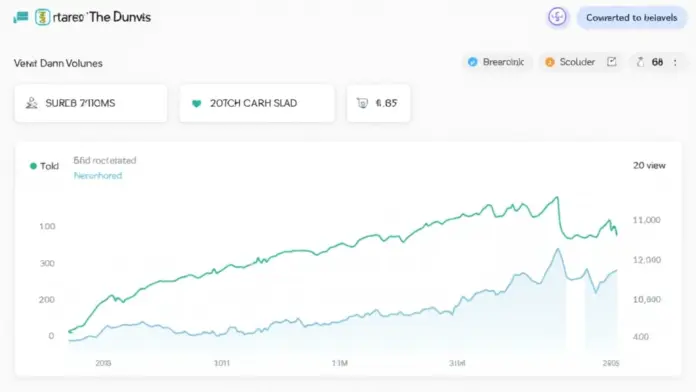Open the 20 view selector
696x392 pixels.
[x=649, y=166]
